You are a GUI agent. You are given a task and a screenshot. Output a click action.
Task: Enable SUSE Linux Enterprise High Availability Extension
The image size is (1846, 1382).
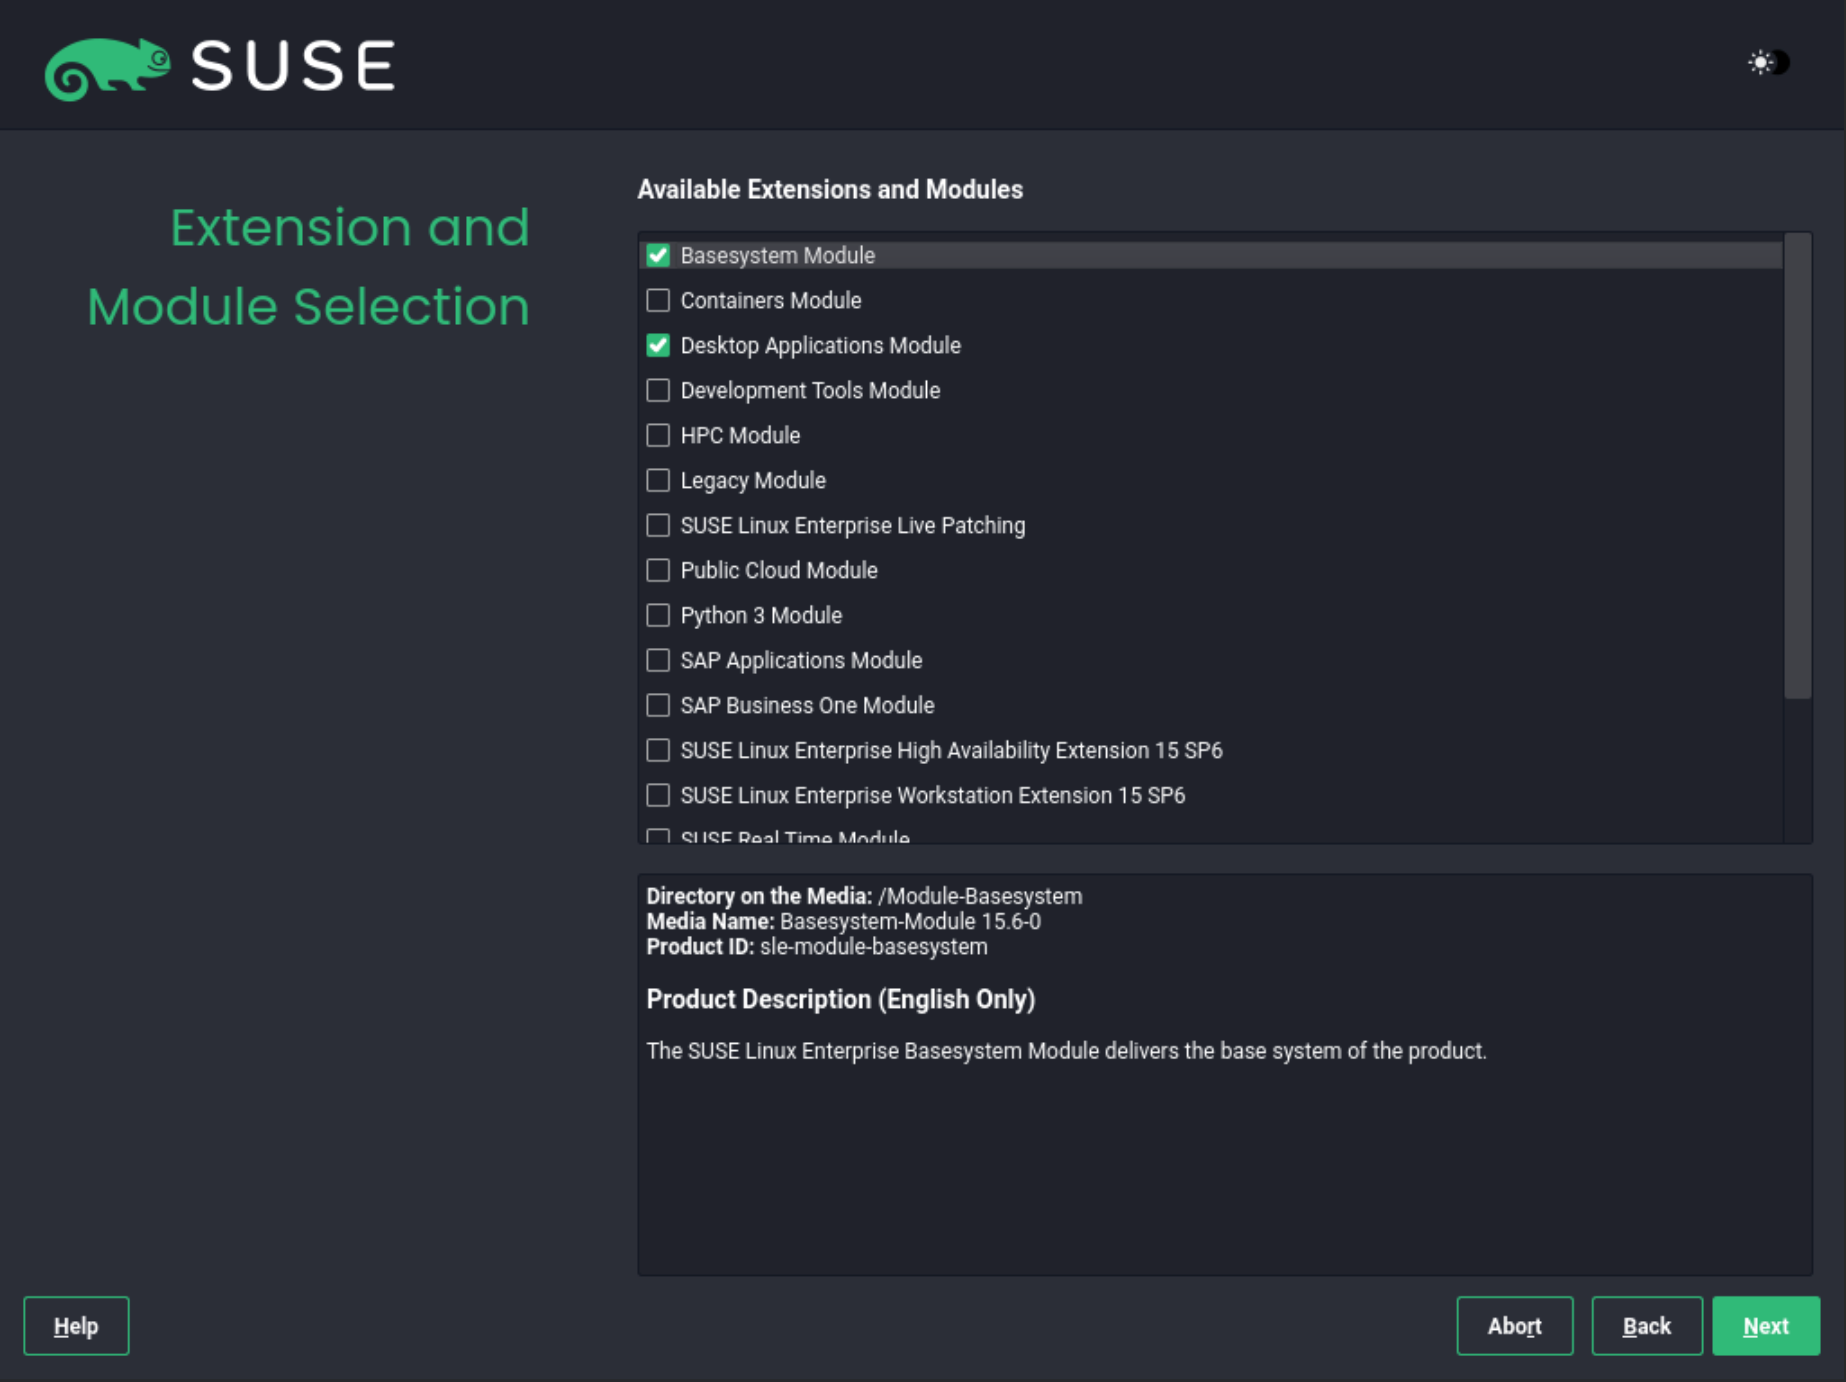pos(658,750)
